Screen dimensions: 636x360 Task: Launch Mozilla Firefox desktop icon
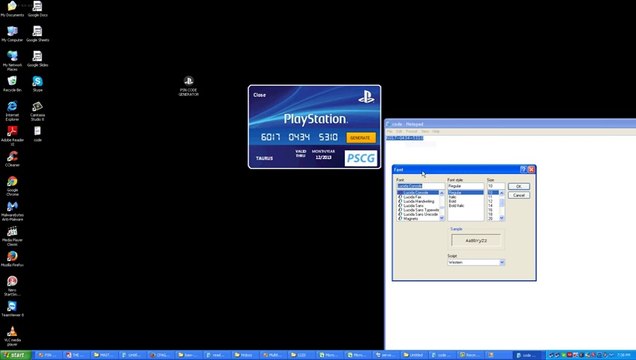(x=12, y=259)
